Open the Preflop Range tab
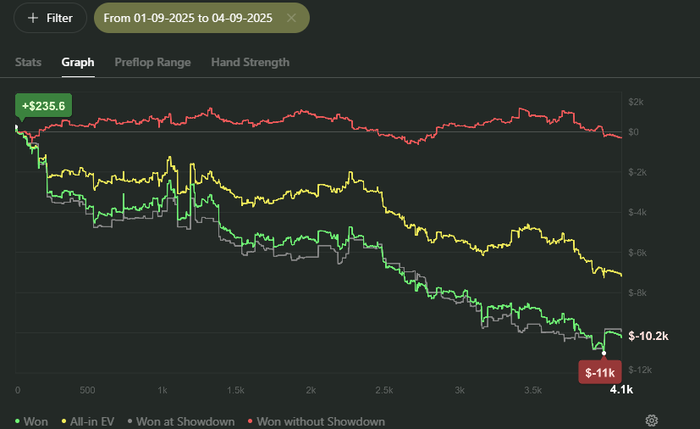 pos(152,62)
